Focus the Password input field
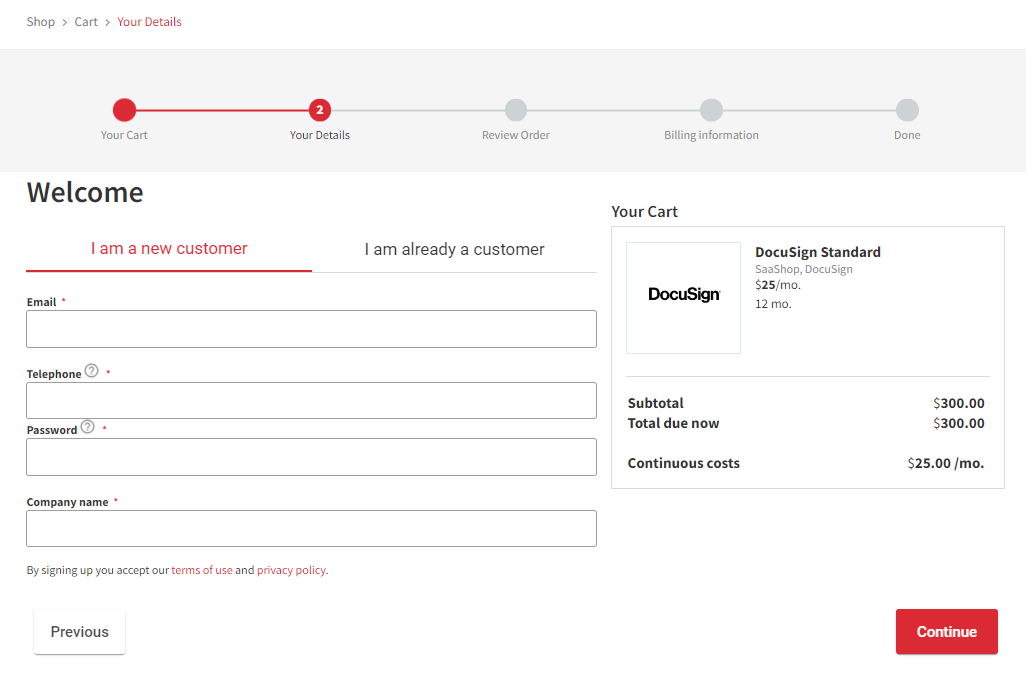 (311, 457)
